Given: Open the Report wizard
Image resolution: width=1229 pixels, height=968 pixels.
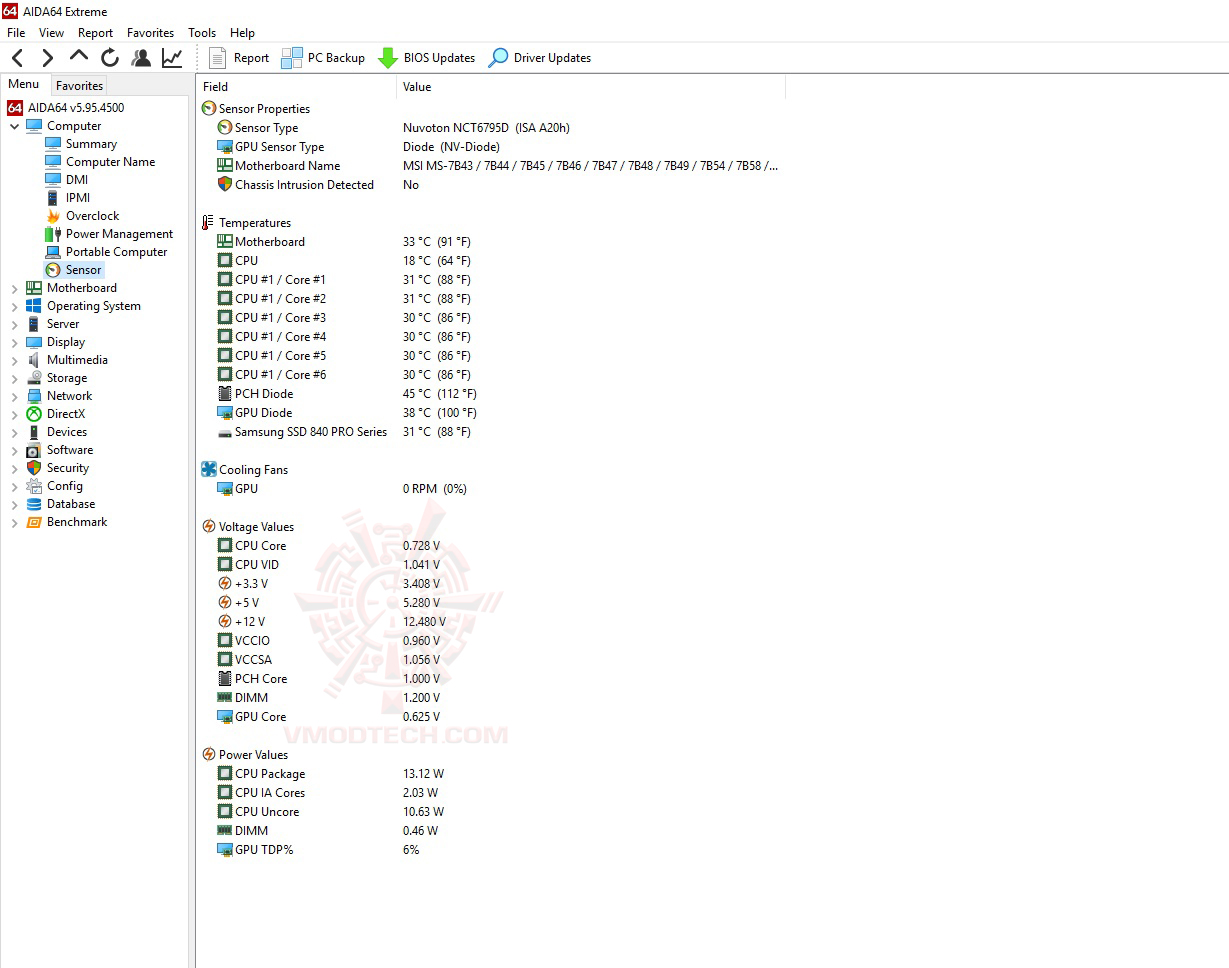Looking at the screenshot, I should pos(239,58).
